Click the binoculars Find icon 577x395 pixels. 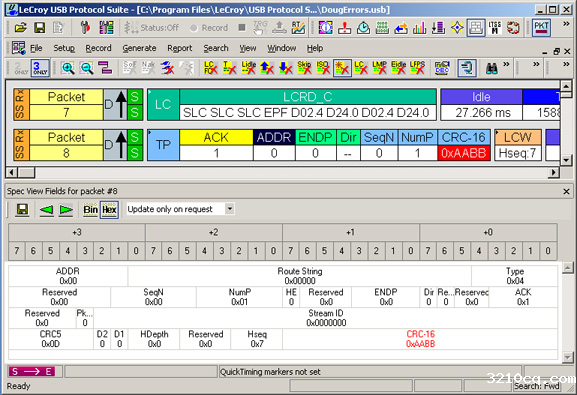coord(492,68)
